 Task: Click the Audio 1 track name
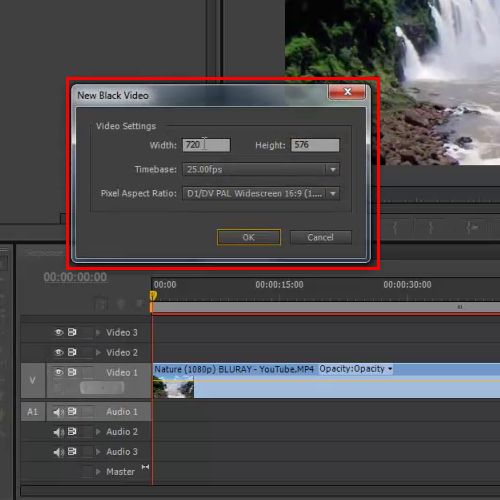[122, 412]
